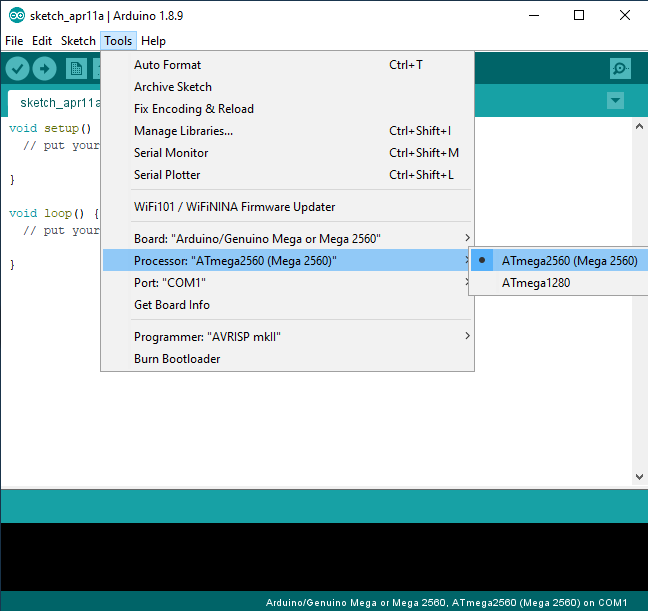Choose Burn Bootloader

(177, 359)
